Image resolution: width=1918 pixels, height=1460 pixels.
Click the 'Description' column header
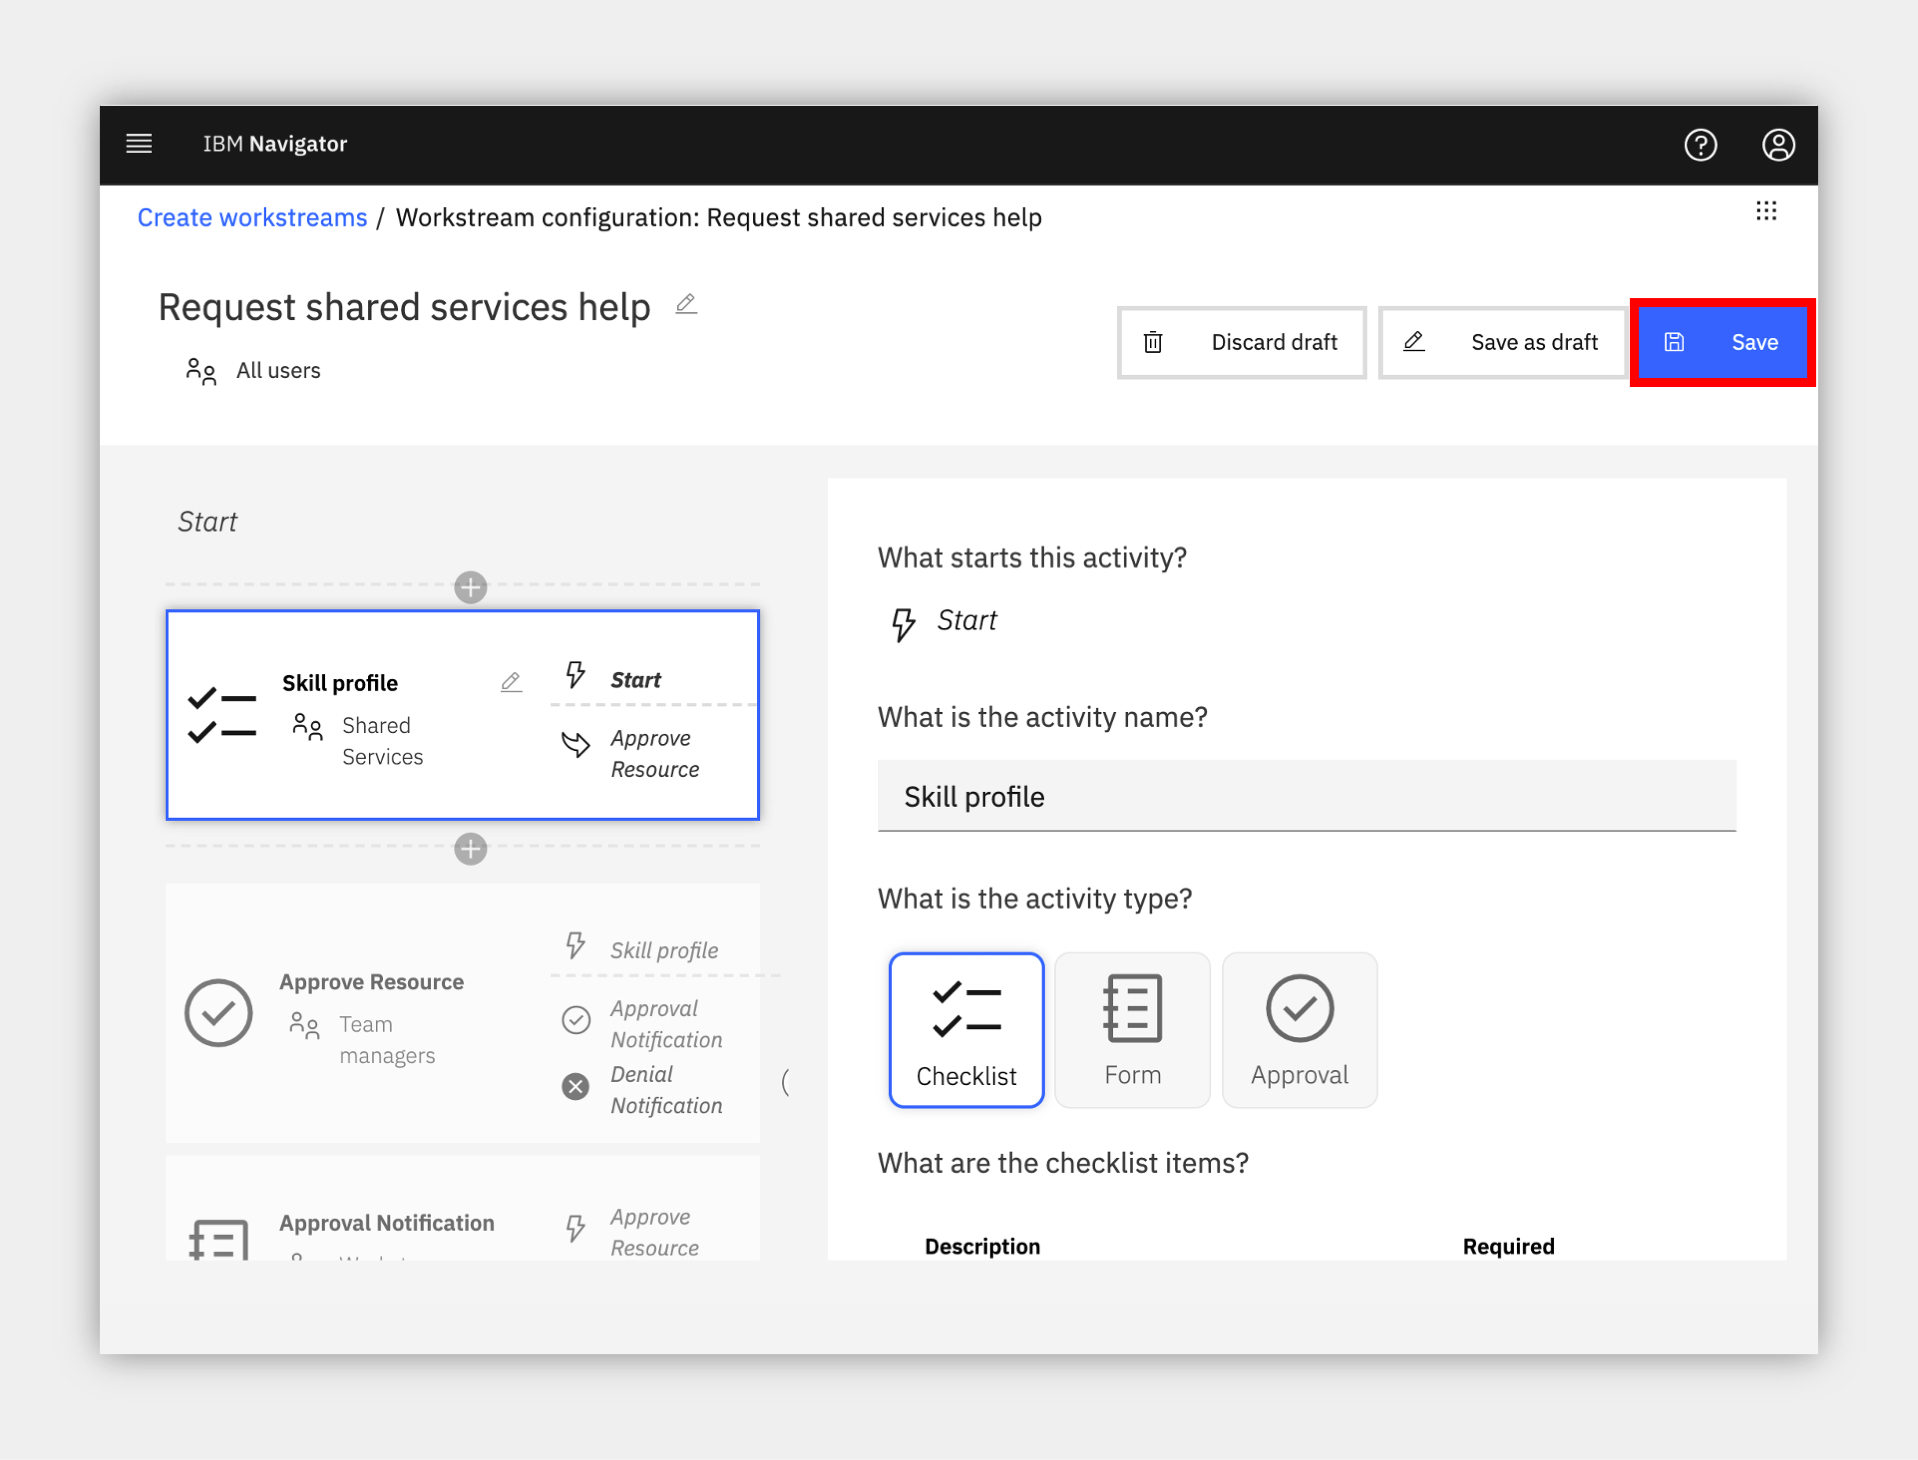click(982, 1246)
